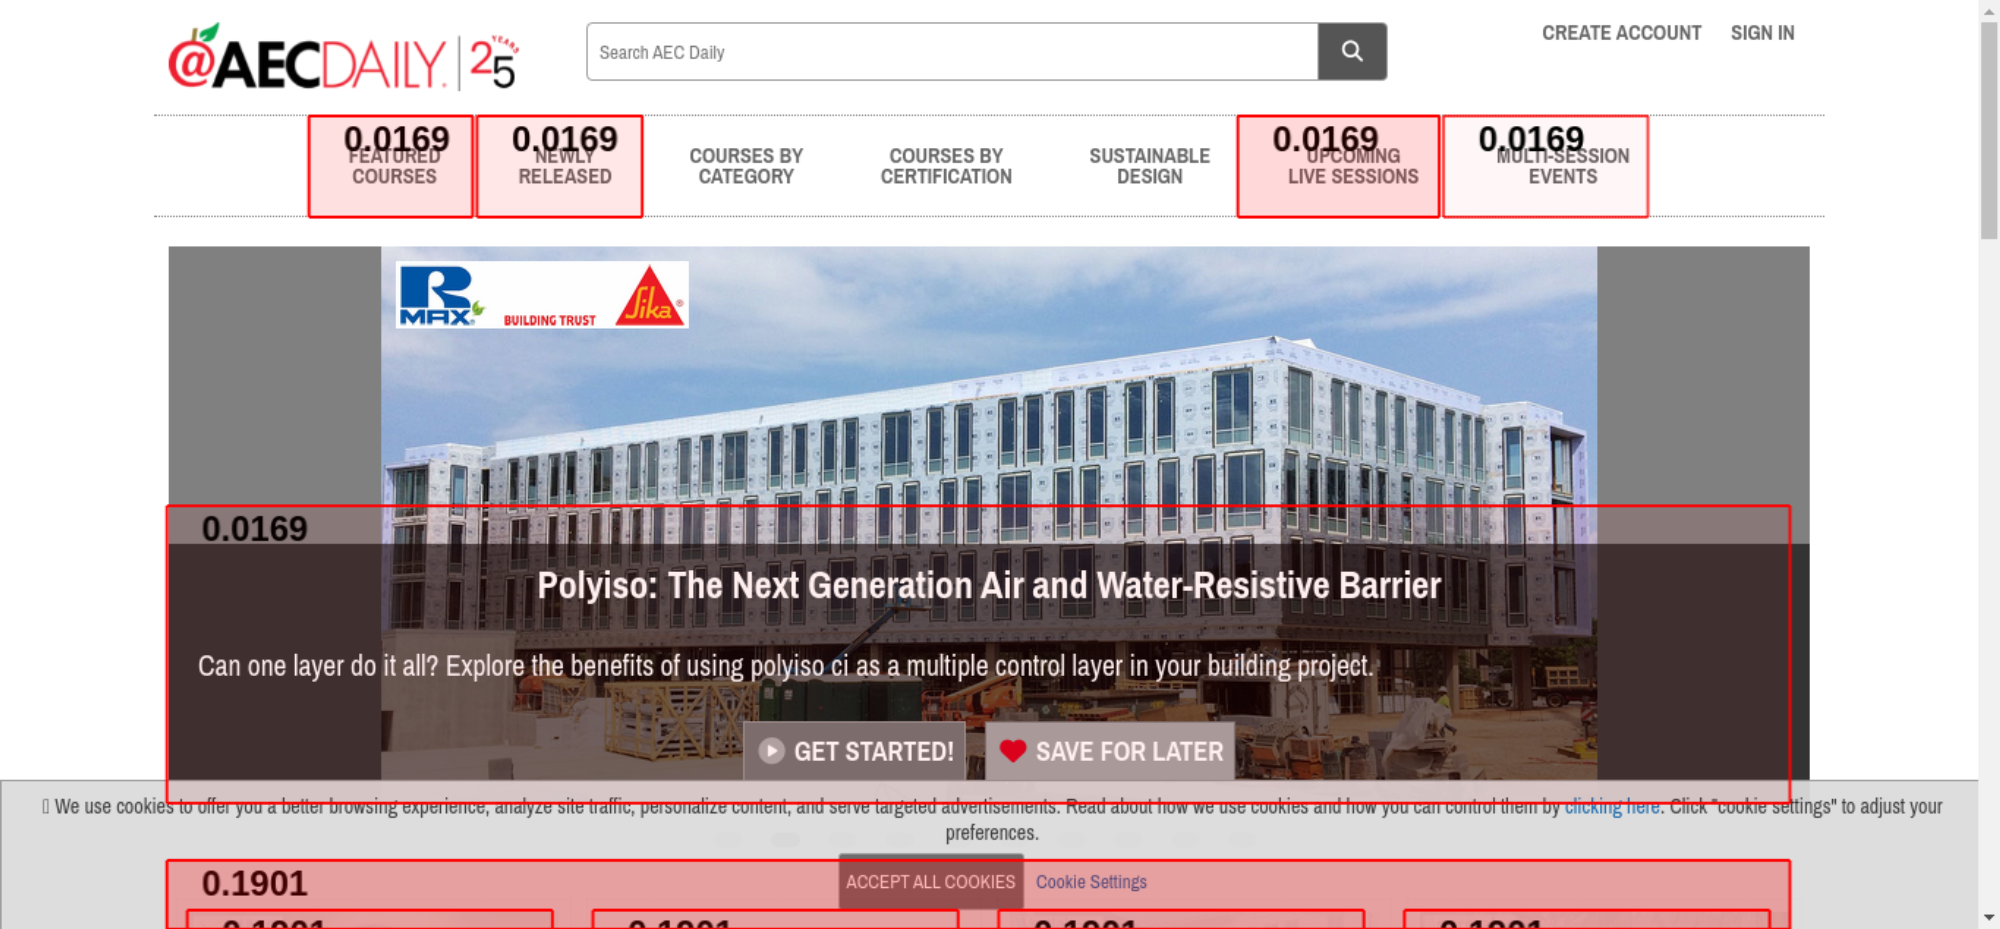Click the R-Max Sika sponsor logo
The width and height of the screenshot is (2000, 929).
pos(542,295)
